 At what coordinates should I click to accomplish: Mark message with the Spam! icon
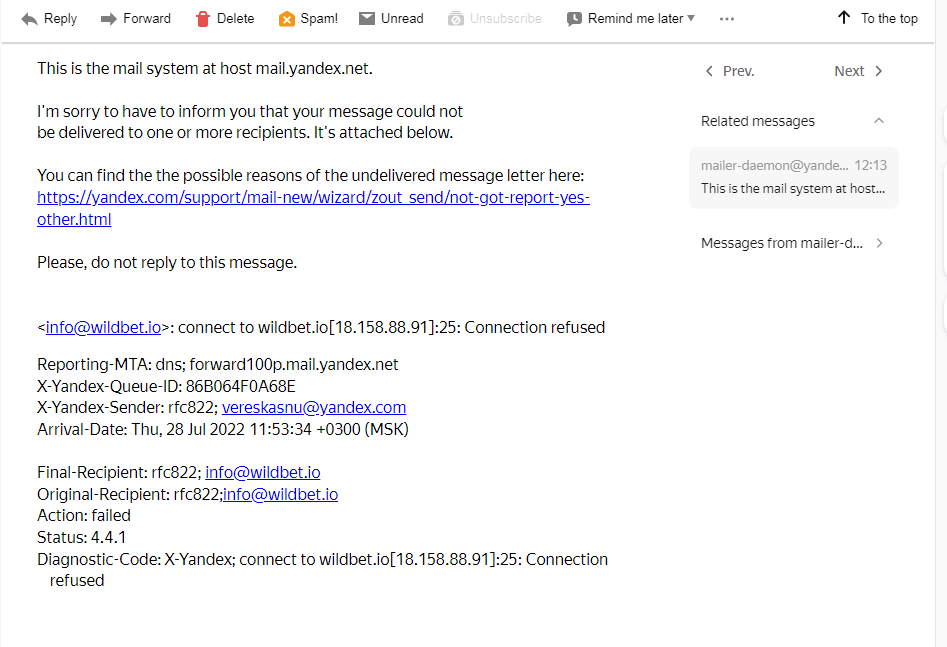(287, 19)
